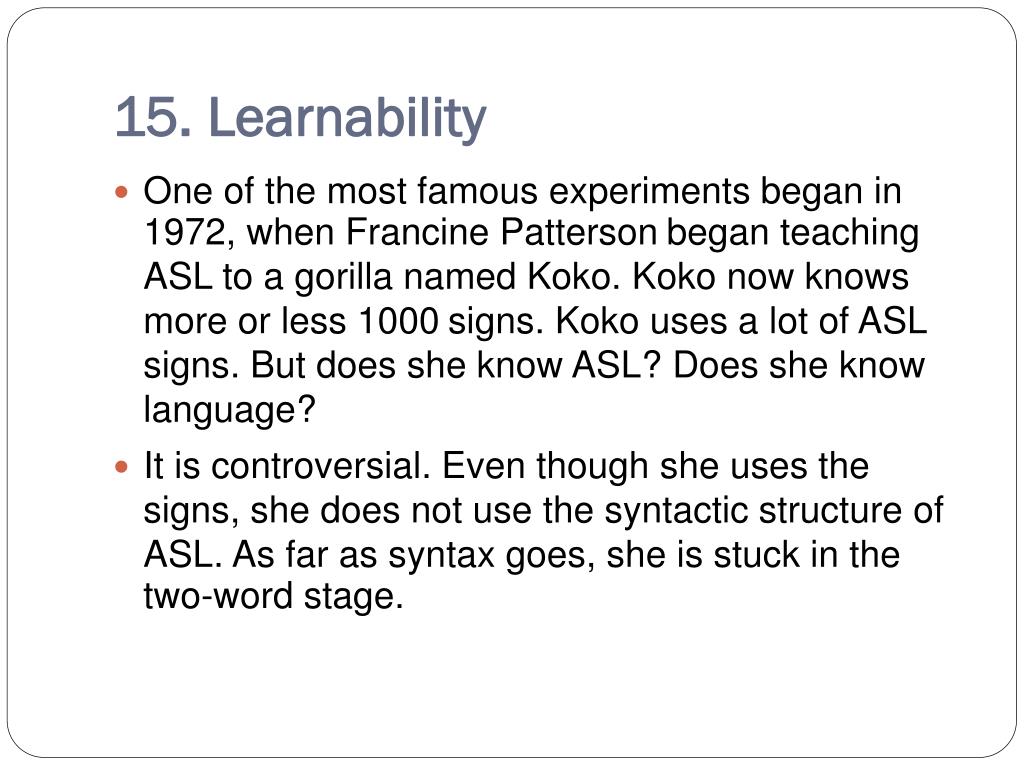Click the word 'language?' ending the first bullet

tap(229, 411)
